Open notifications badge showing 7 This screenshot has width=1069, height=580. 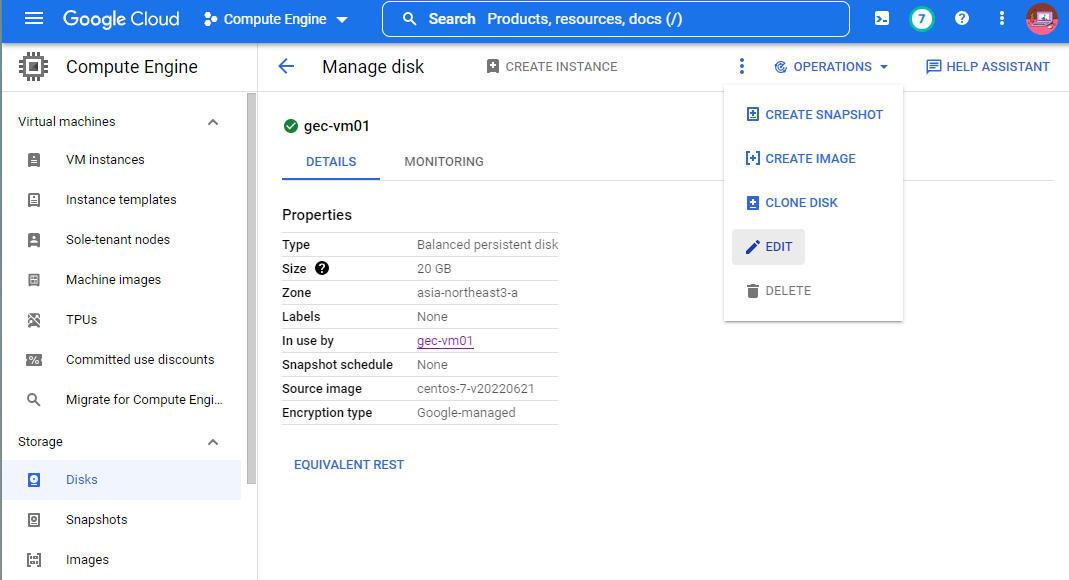click(921, 18)
